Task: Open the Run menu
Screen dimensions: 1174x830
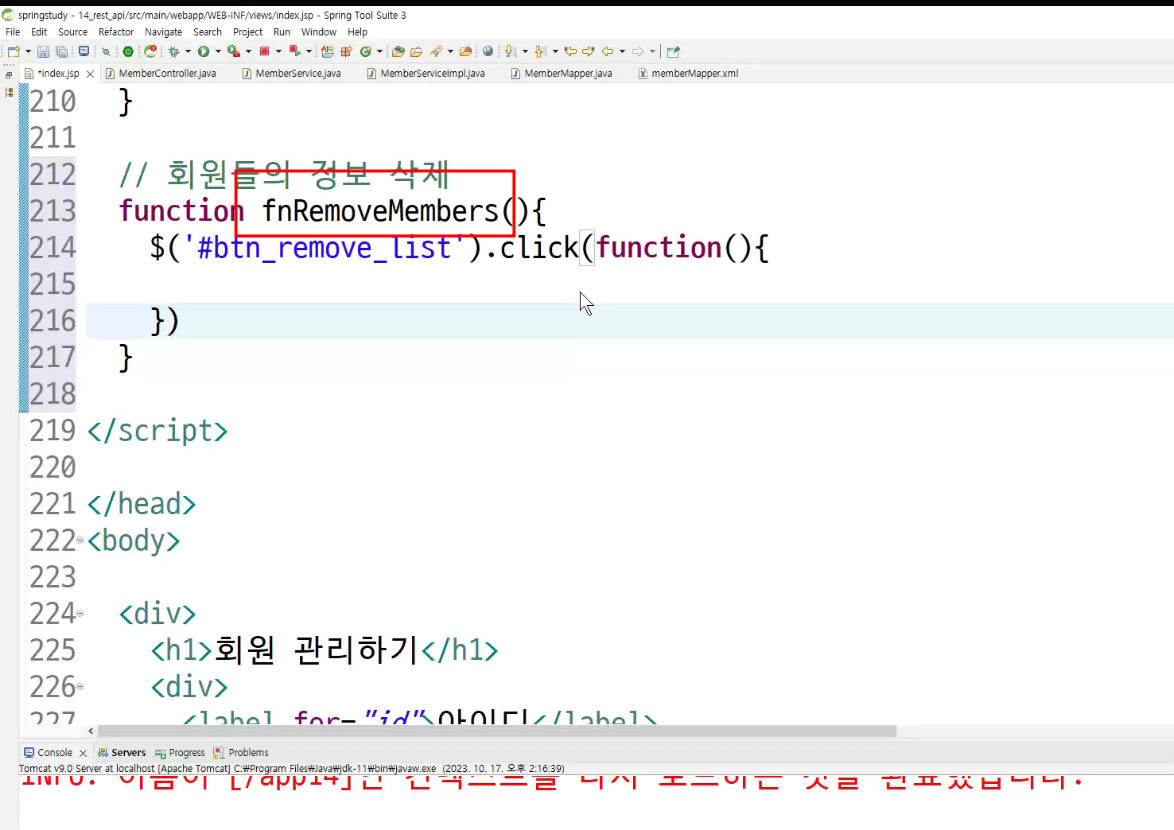Action: (x=282, y=32)
